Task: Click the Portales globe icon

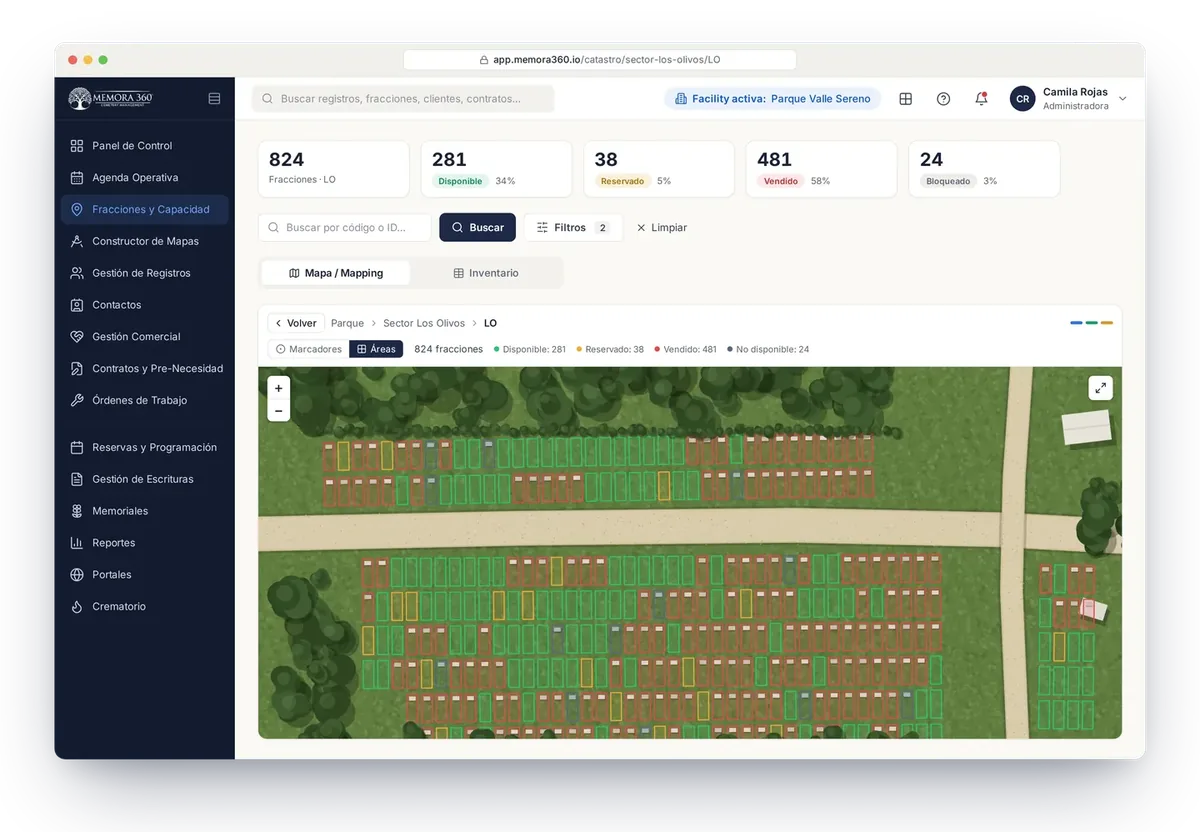Action: (x=77, y=575)
